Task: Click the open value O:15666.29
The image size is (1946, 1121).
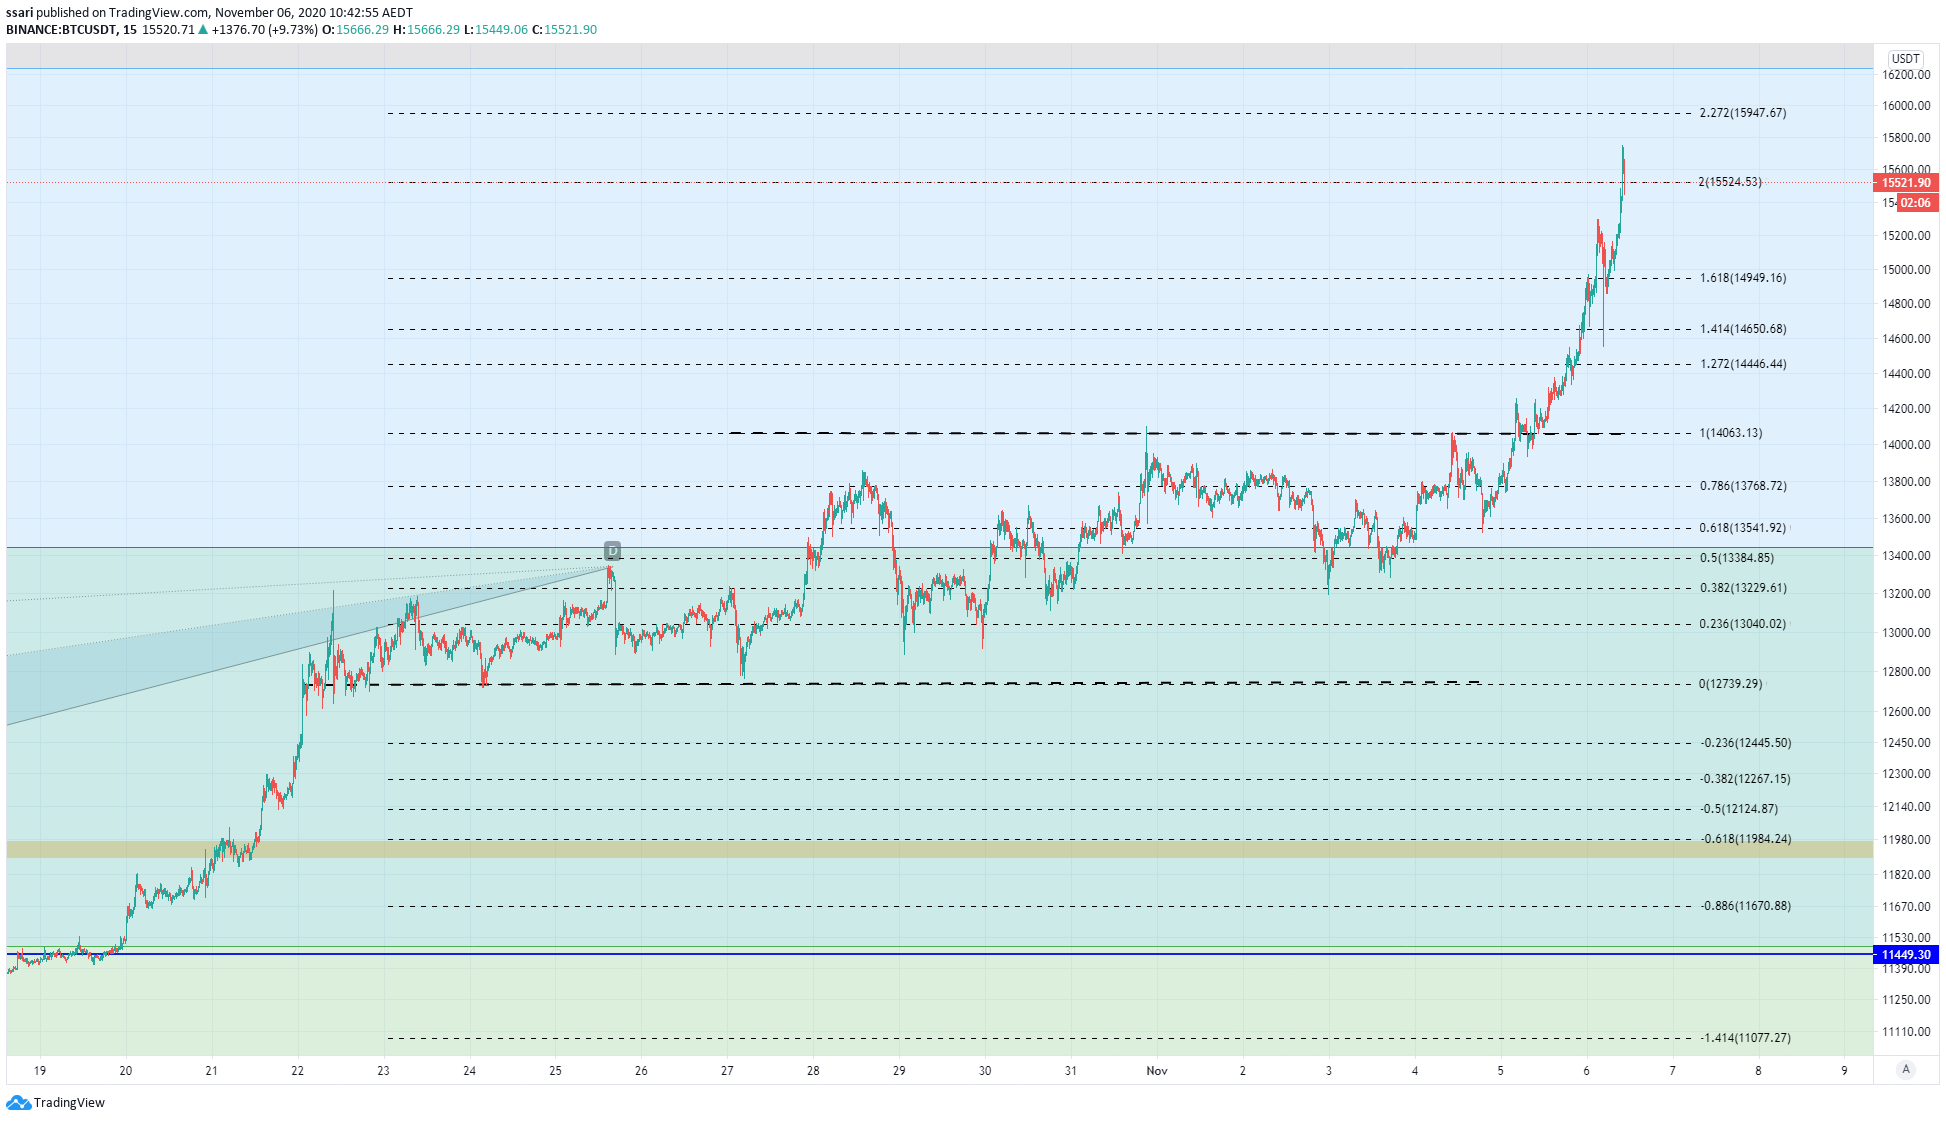Action: pos(355,30)
